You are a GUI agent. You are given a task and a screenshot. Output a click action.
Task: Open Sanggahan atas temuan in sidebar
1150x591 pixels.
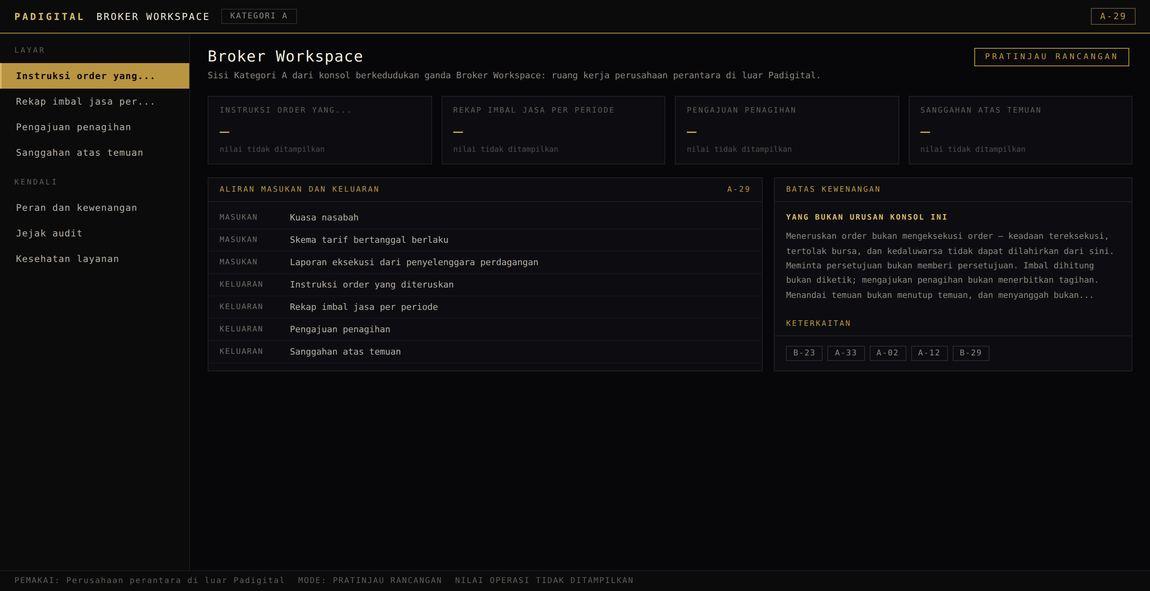pos(95,153)
